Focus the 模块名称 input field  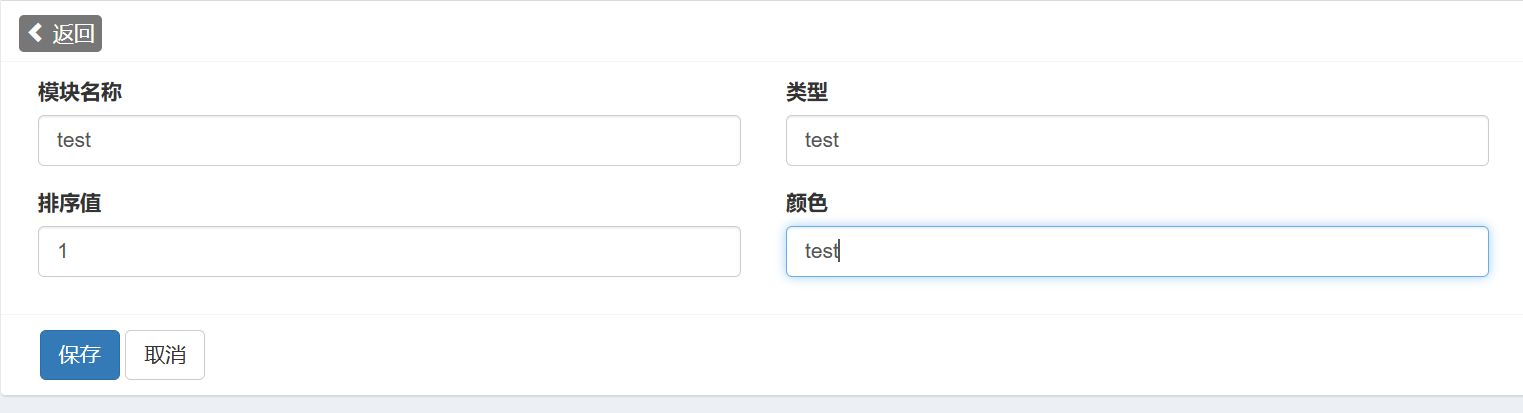(389, 140)
